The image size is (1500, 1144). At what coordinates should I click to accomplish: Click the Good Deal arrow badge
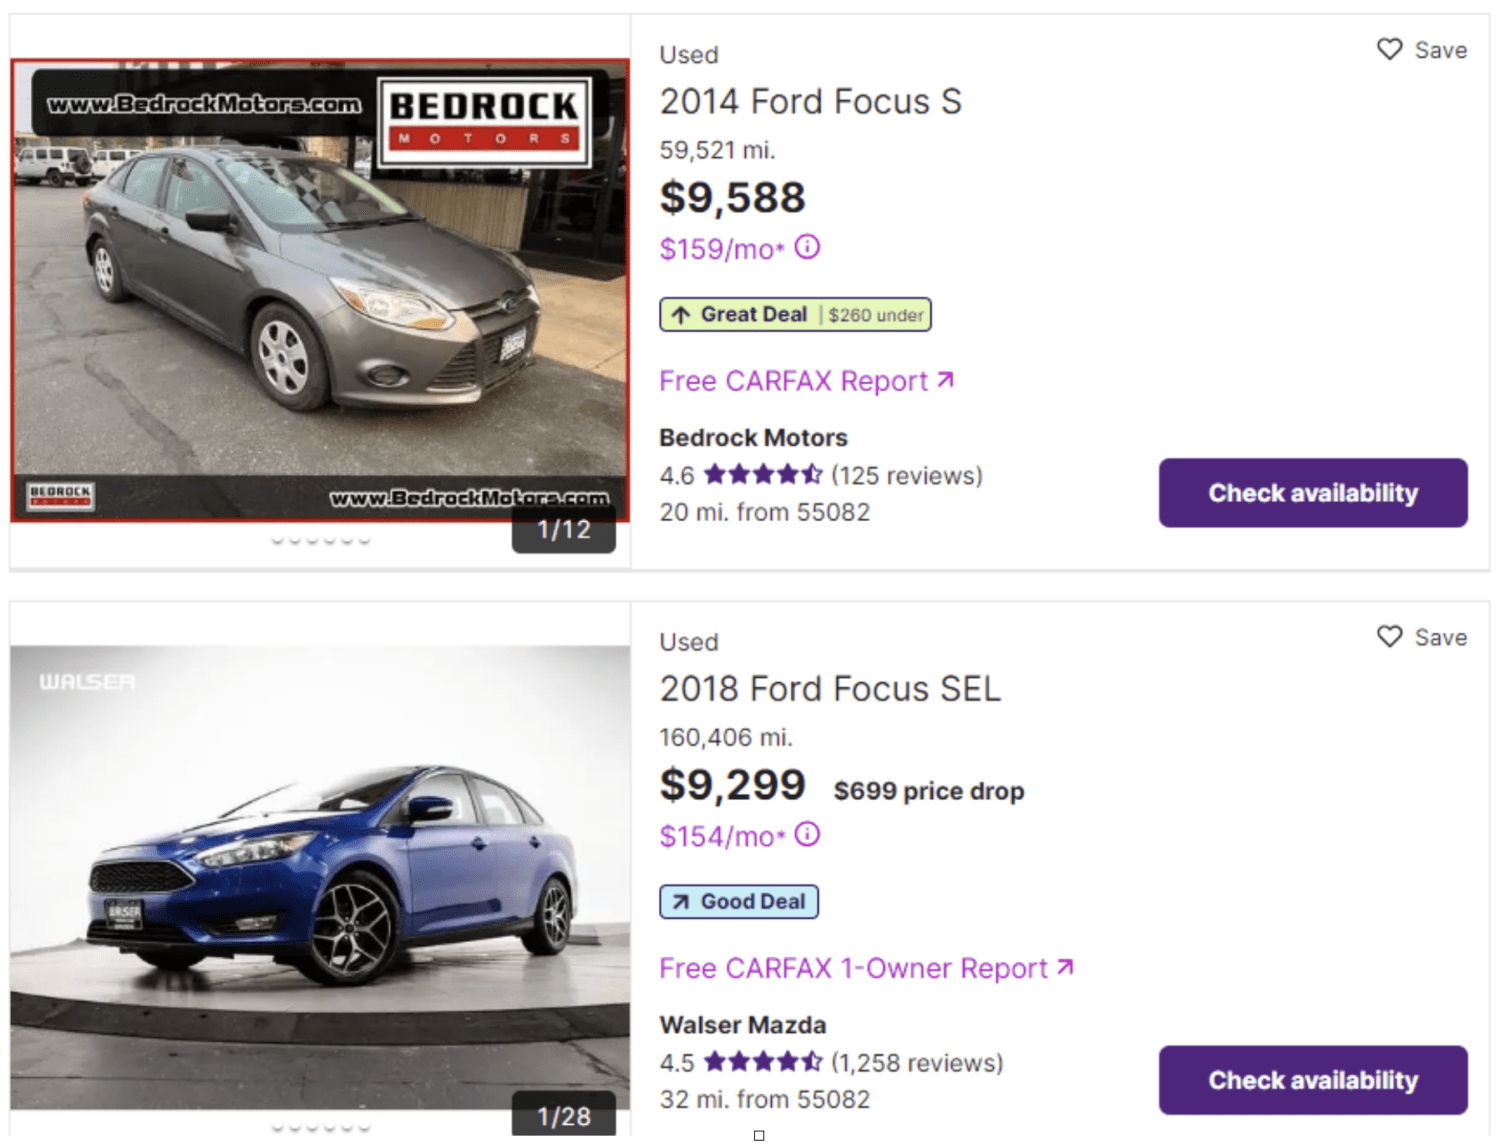739,902
